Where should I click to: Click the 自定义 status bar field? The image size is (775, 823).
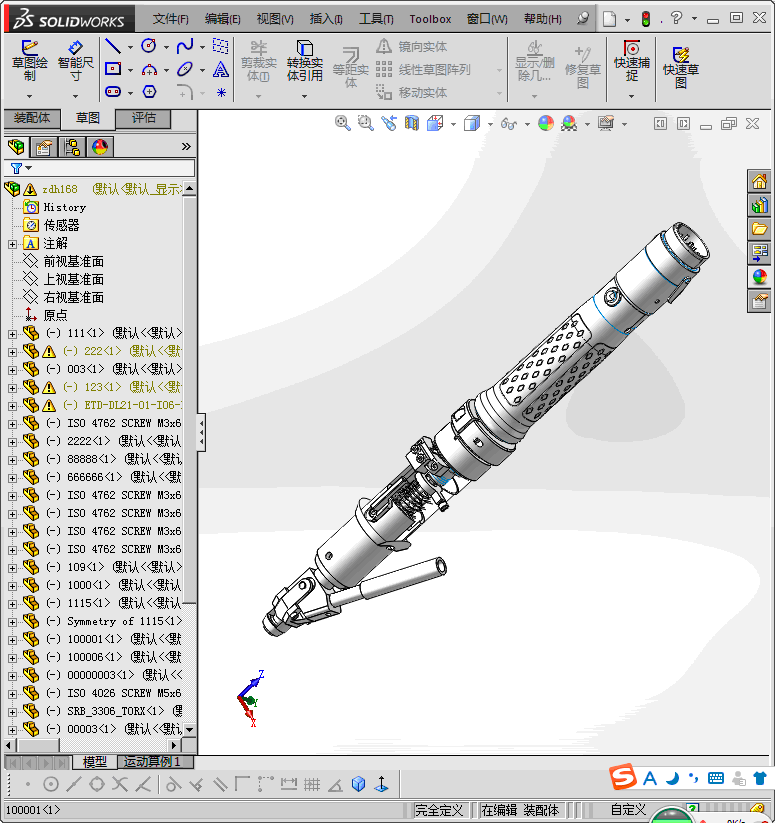click(x=628, y=810)
